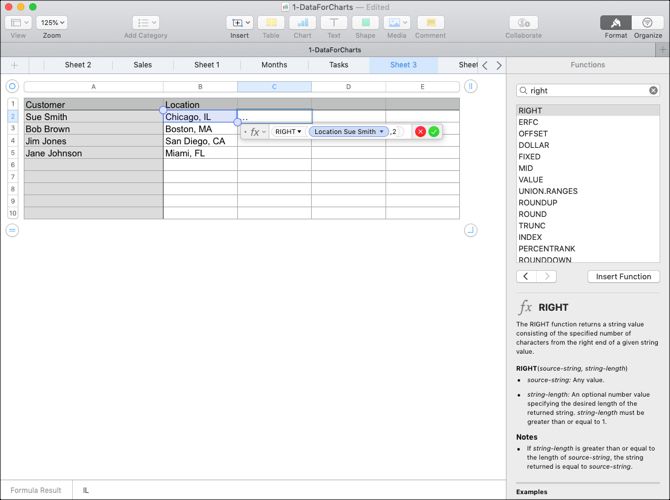Switch to the Sales sheet tab

point(142,65)
